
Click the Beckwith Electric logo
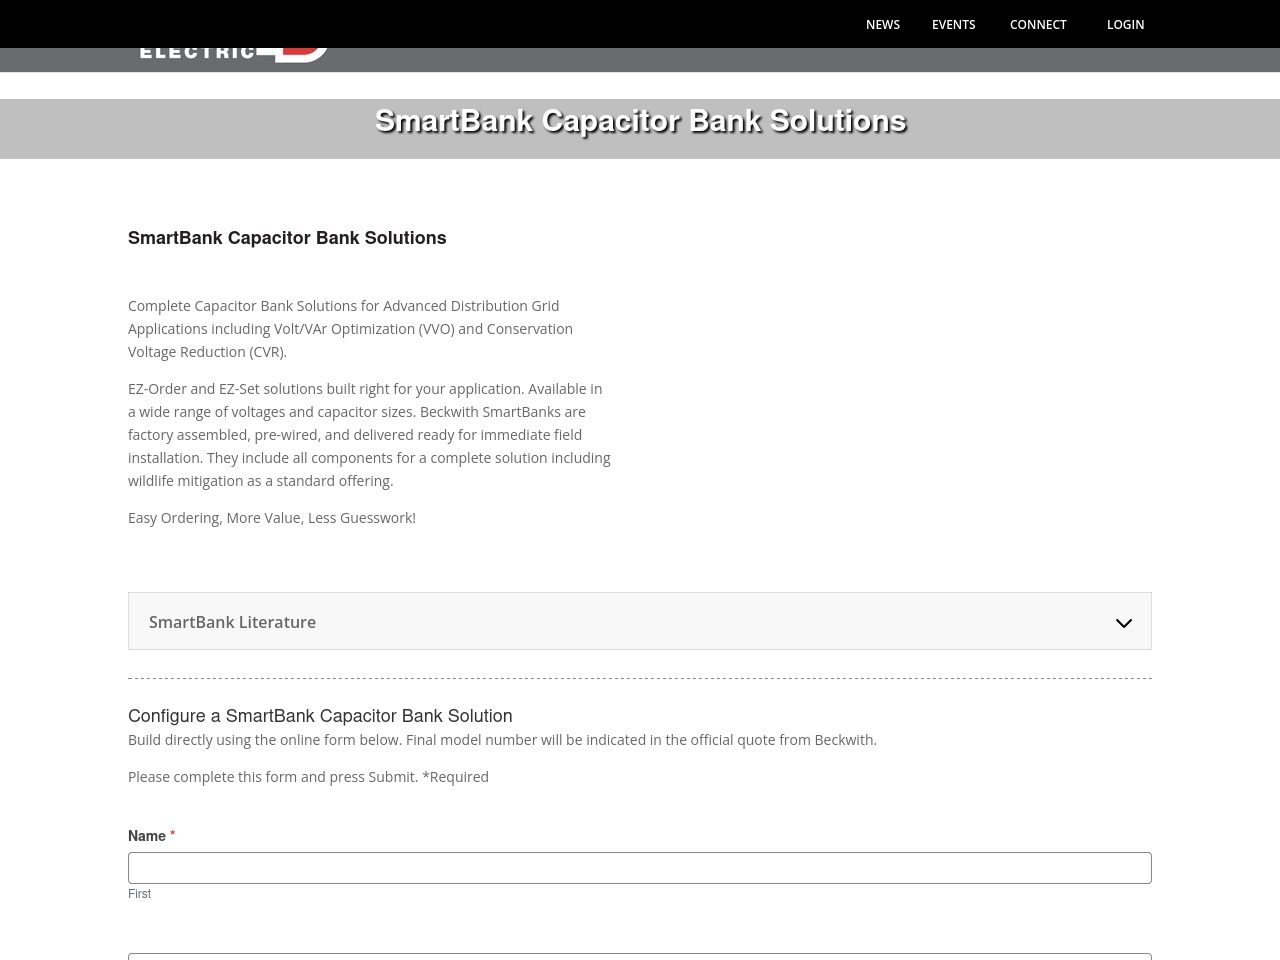tap(234, 54)
